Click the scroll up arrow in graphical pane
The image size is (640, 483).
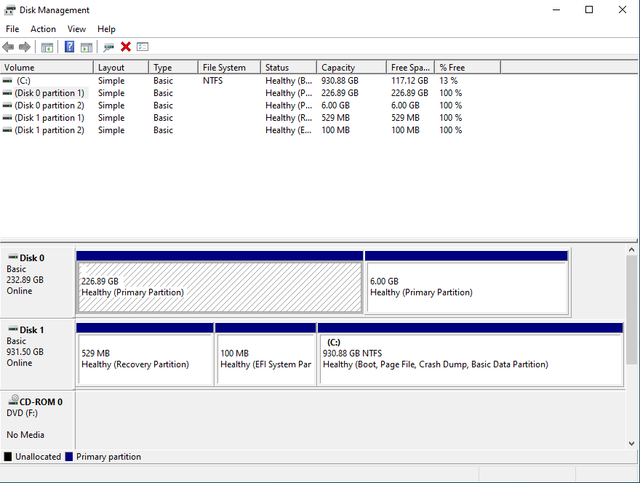tap(631, 249)
